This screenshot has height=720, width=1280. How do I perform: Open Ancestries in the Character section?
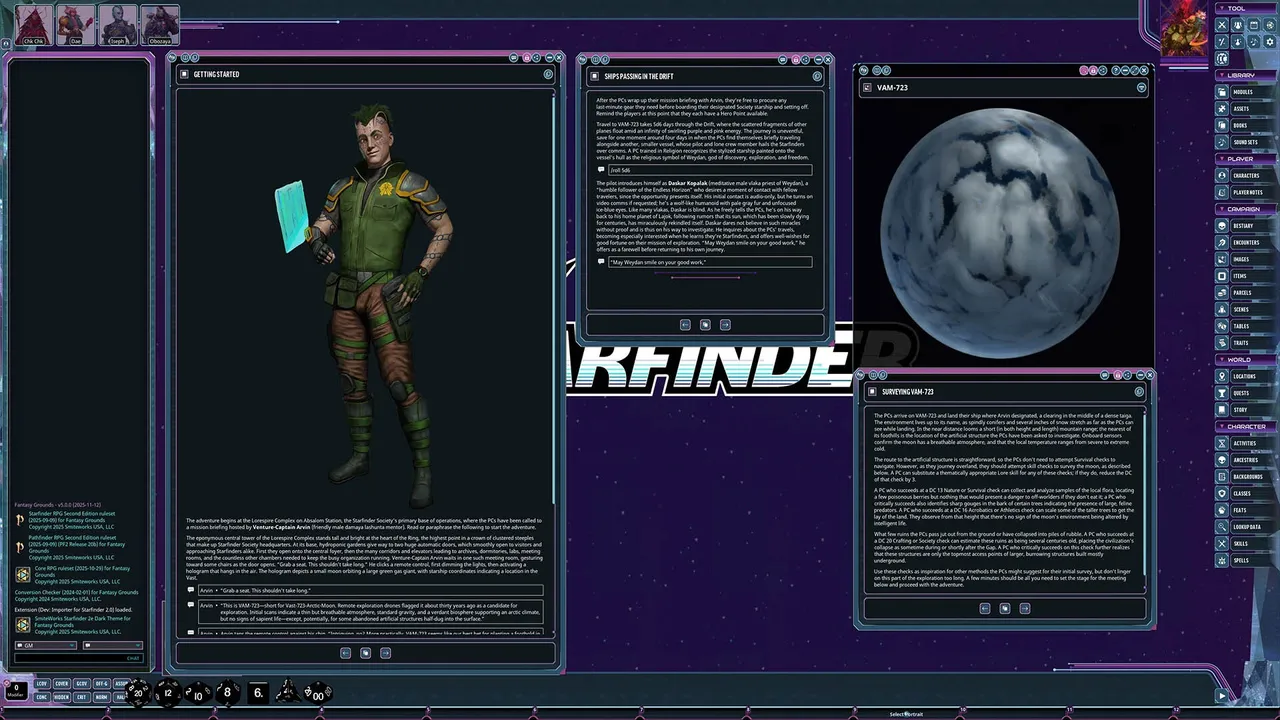pyautogui.click(x=1246, y=460)
